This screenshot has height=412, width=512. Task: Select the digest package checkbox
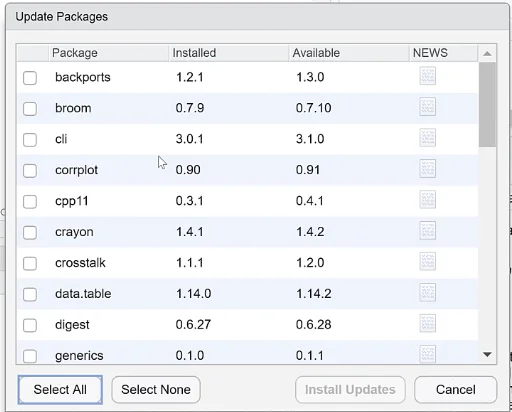30,325
